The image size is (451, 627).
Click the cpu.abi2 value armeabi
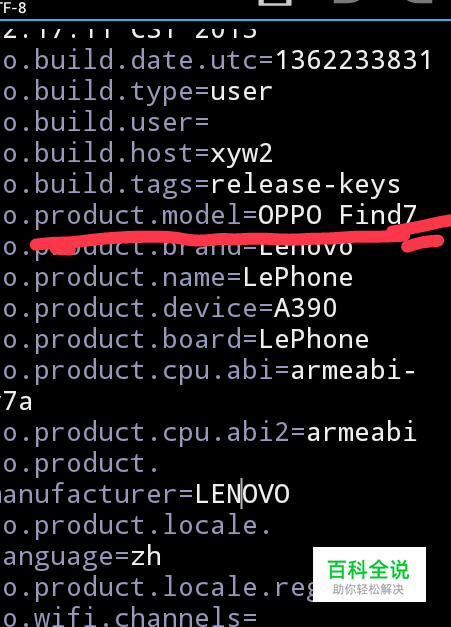(x=361, y=433)
